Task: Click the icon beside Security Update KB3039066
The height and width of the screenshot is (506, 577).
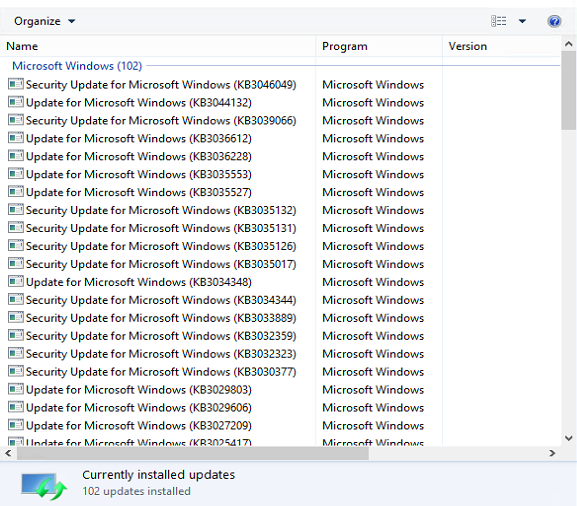Action: pyautogui.click(x=16, y=120)
